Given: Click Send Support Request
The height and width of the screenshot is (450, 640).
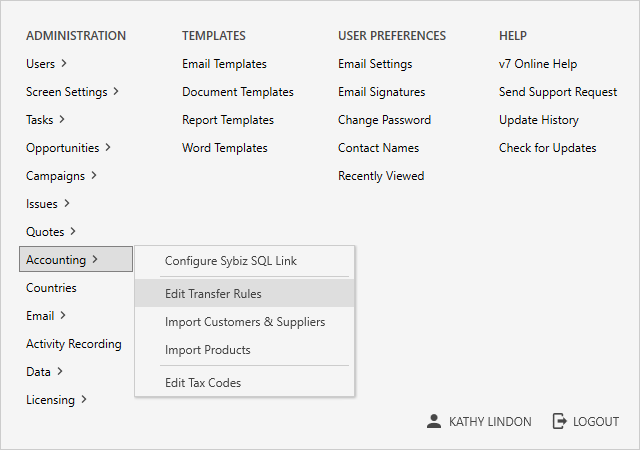Looking at the screenshot, I should pos(557,92).
